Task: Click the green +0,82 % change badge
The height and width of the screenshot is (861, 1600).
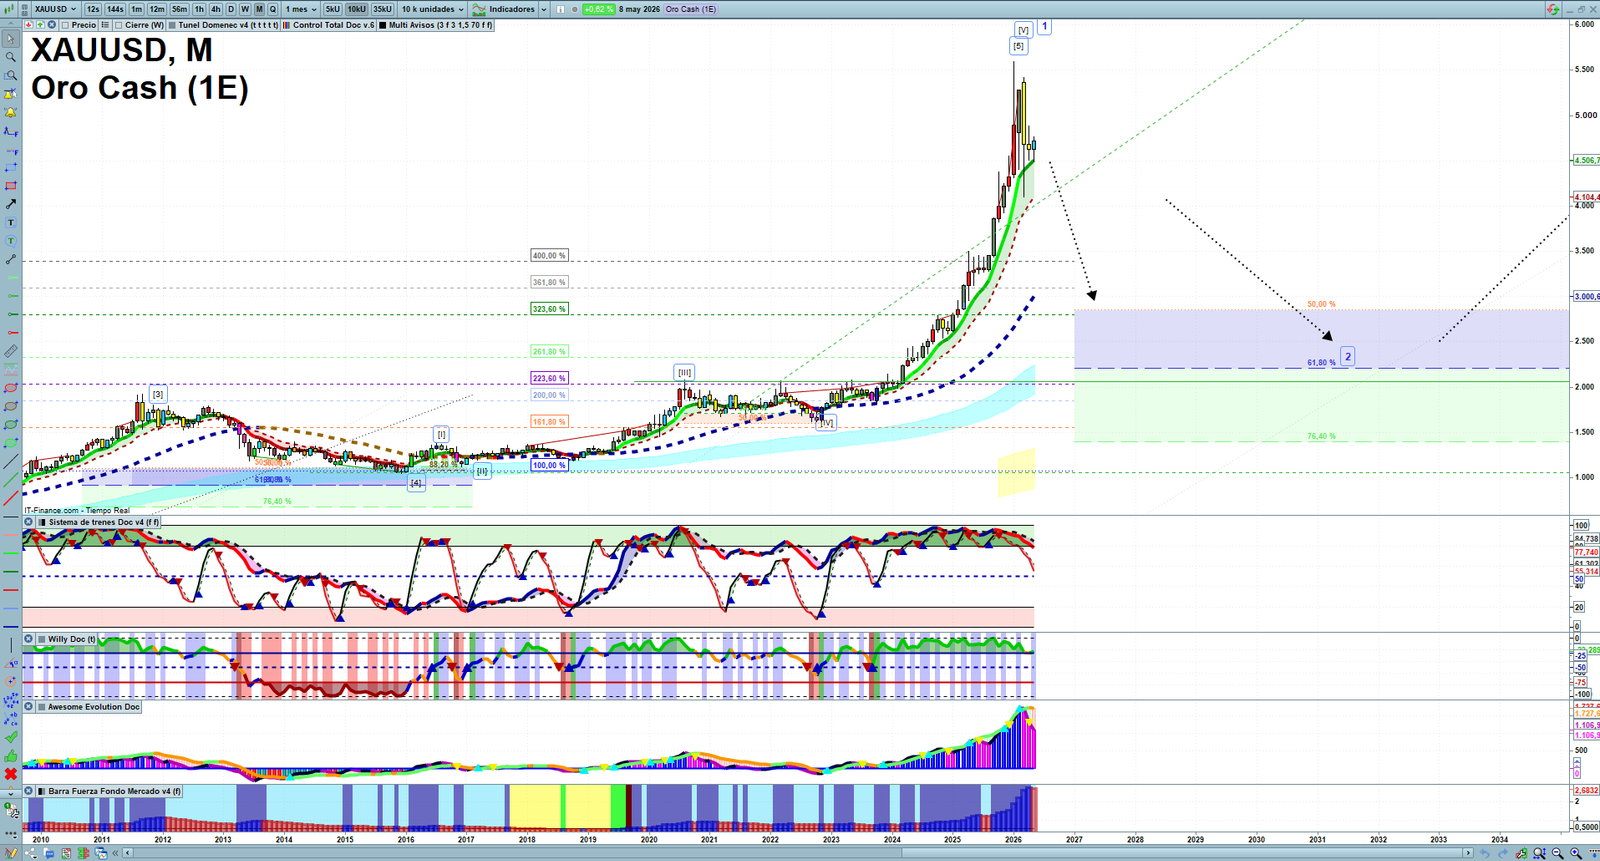Action: click(598, 9)
